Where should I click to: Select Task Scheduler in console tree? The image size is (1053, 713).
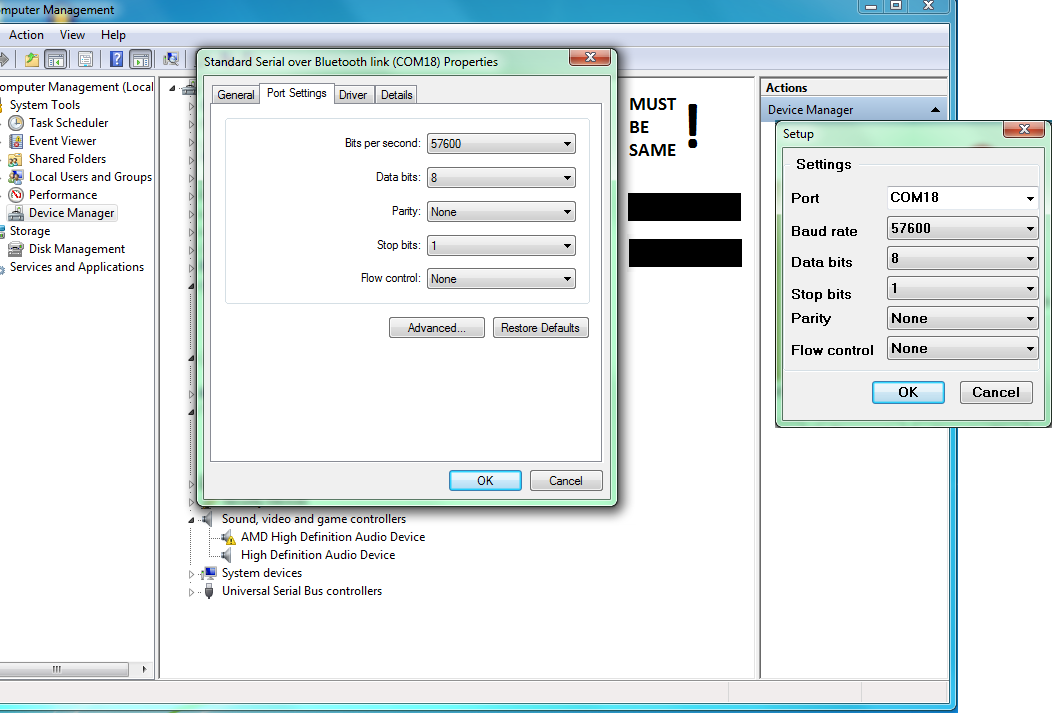tap(68, 123)
